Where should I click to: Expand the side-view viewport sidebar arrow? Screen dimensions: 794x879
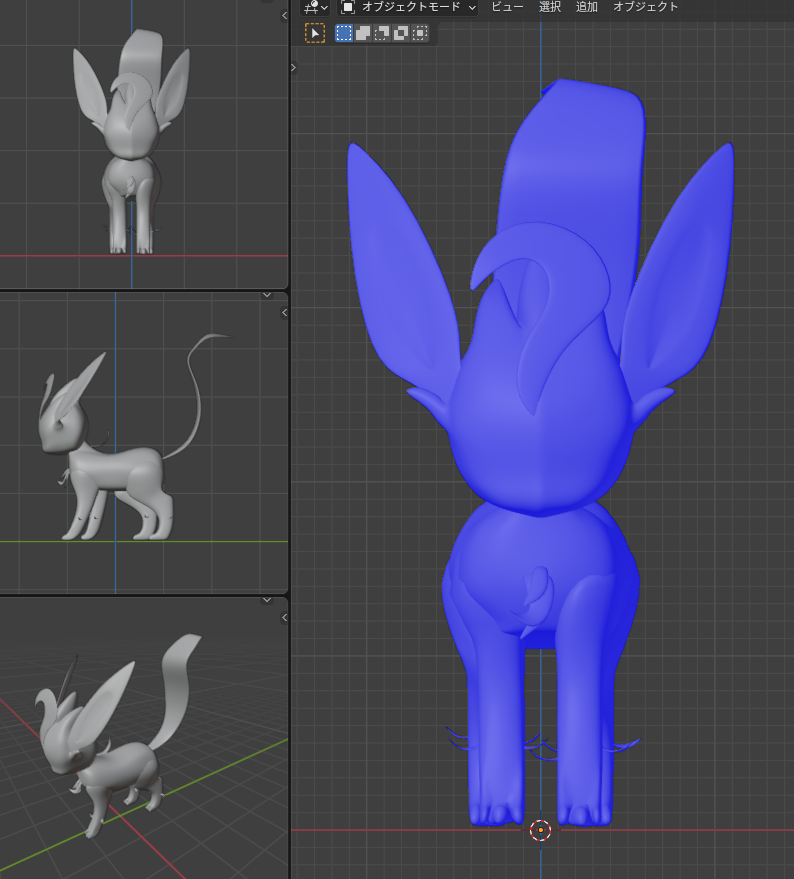285,312
